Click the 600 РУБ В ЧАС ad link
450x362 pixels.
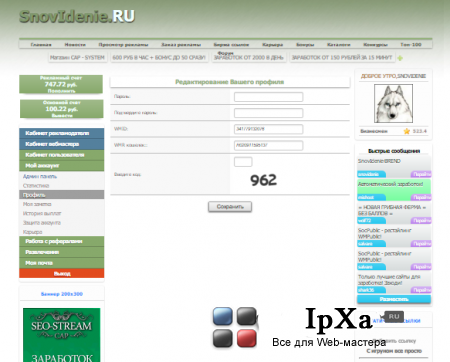pyautogui.click(x=159, y=58)
